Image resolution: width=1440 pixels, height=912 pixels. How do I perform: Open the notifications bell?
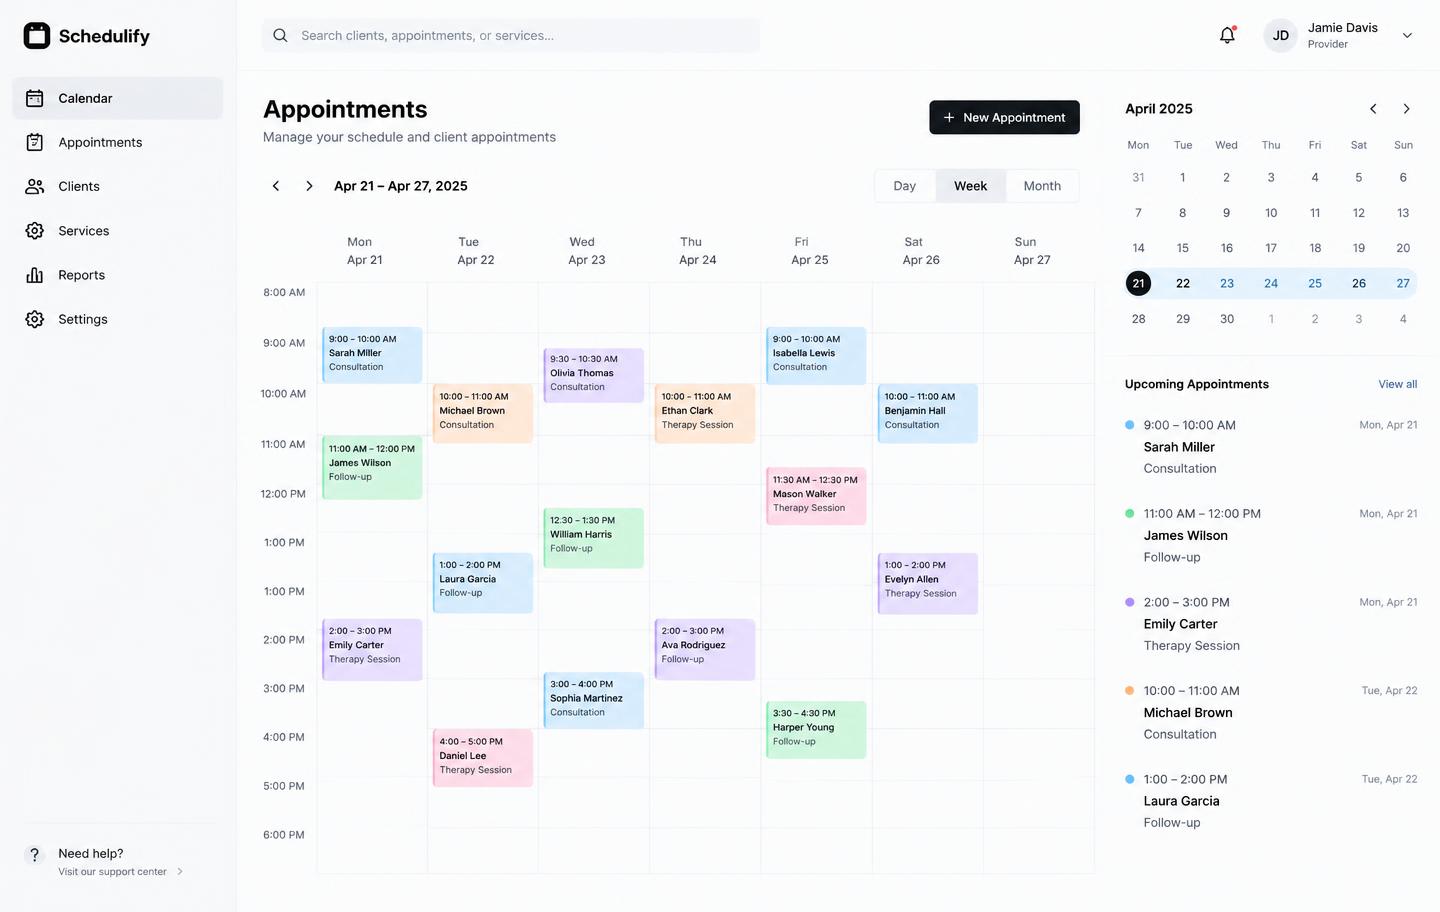(x=1227, y=35)
